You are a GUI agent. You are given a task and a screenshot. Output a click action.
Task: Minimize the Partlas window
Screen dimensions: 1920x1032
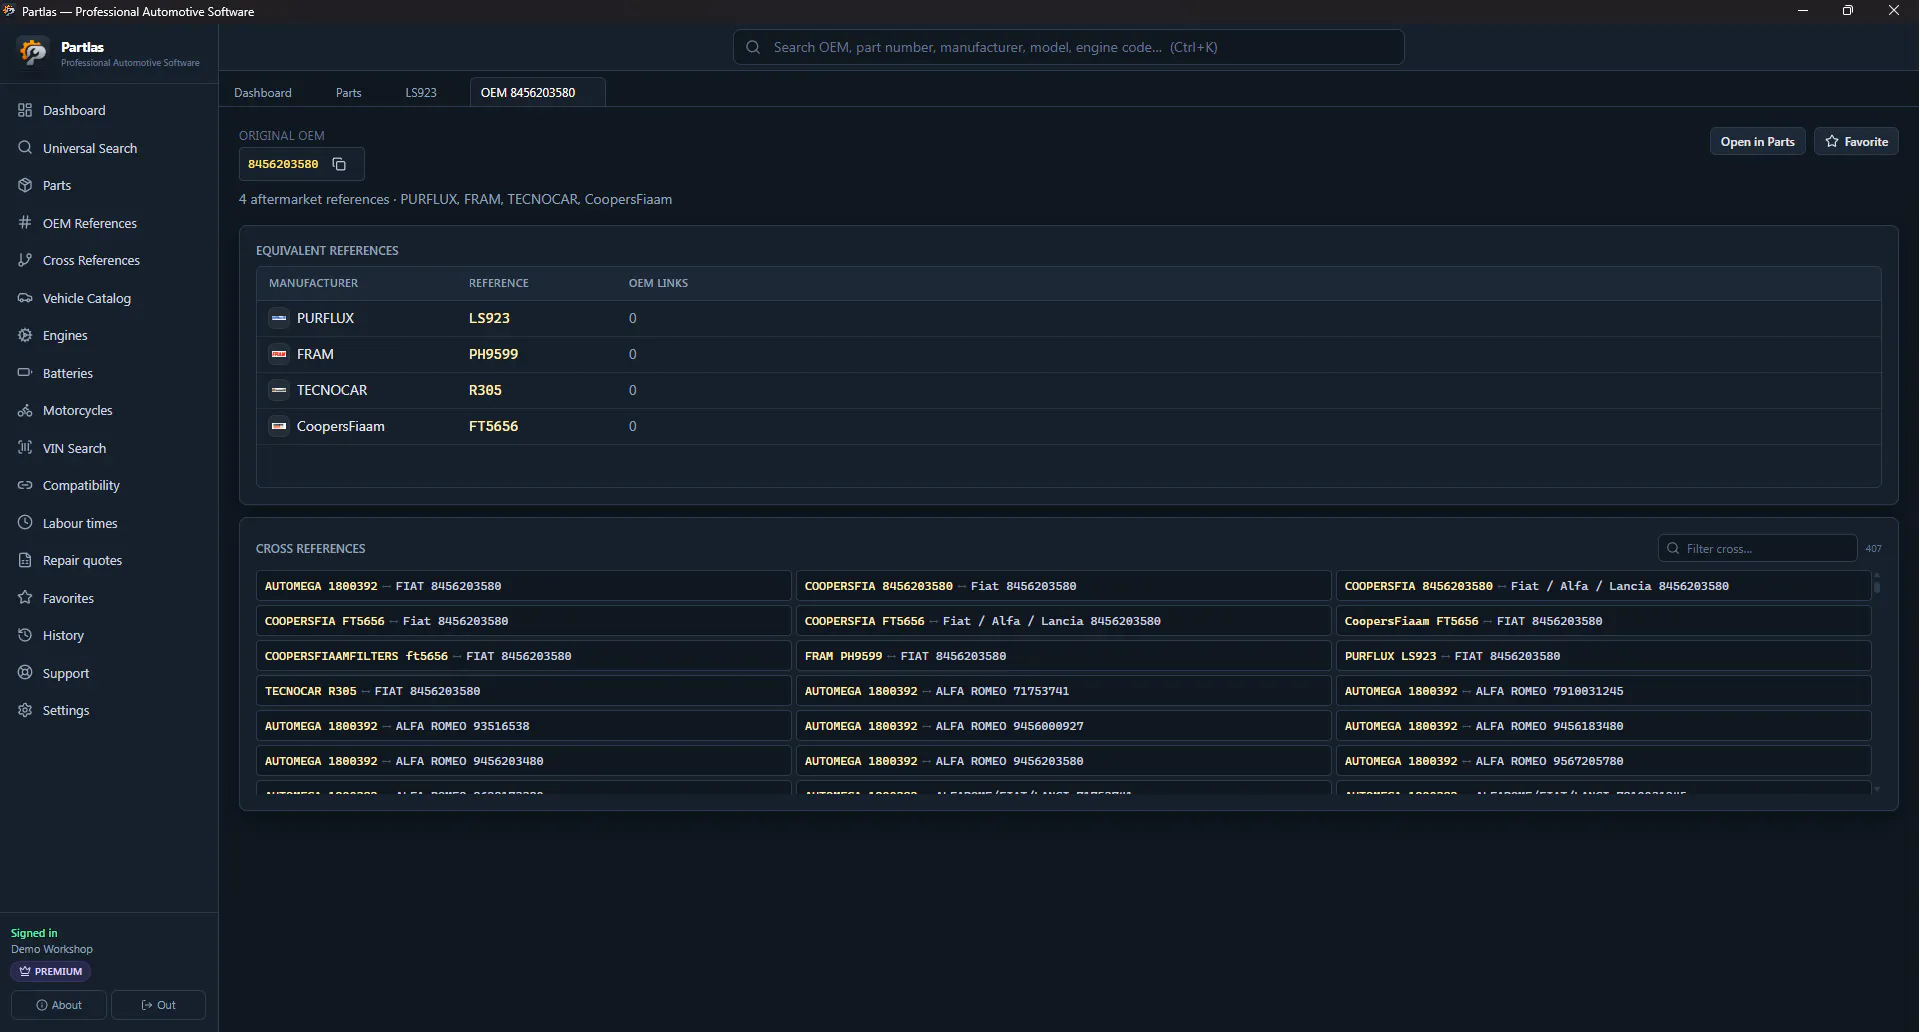pos(1802,11)
